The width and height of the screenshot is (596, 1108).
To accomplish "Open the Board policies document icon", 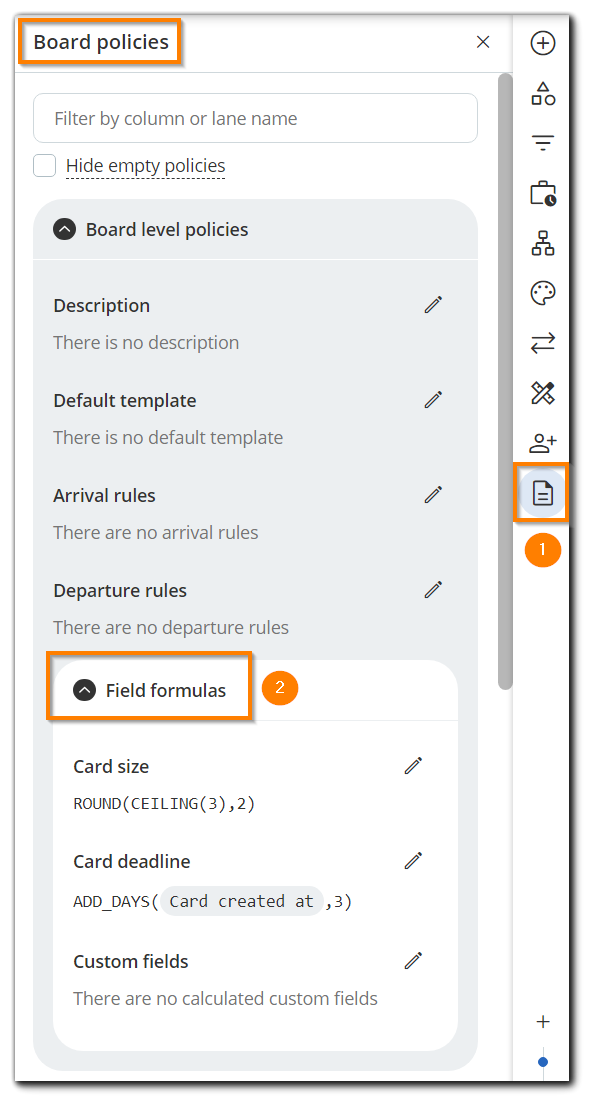I will tap(542, 493).
